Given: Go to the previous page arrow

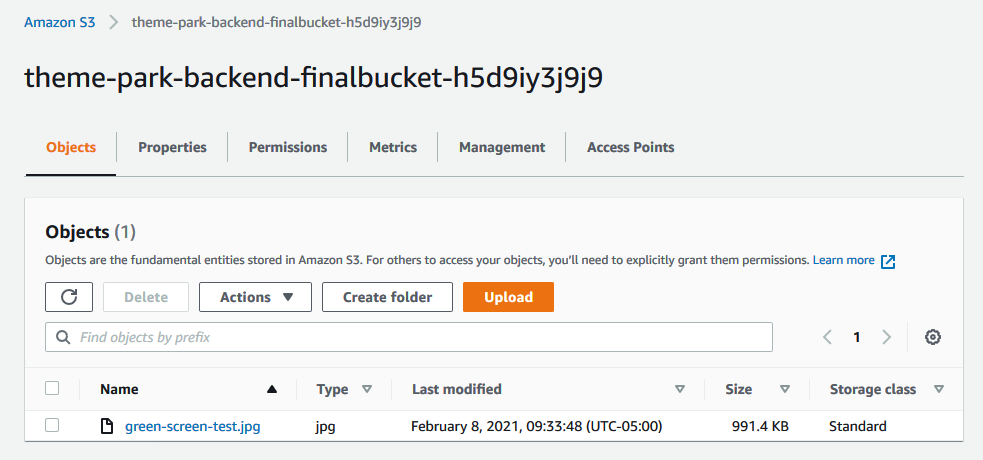Looking at the screenshot, I should click(827, 337).
